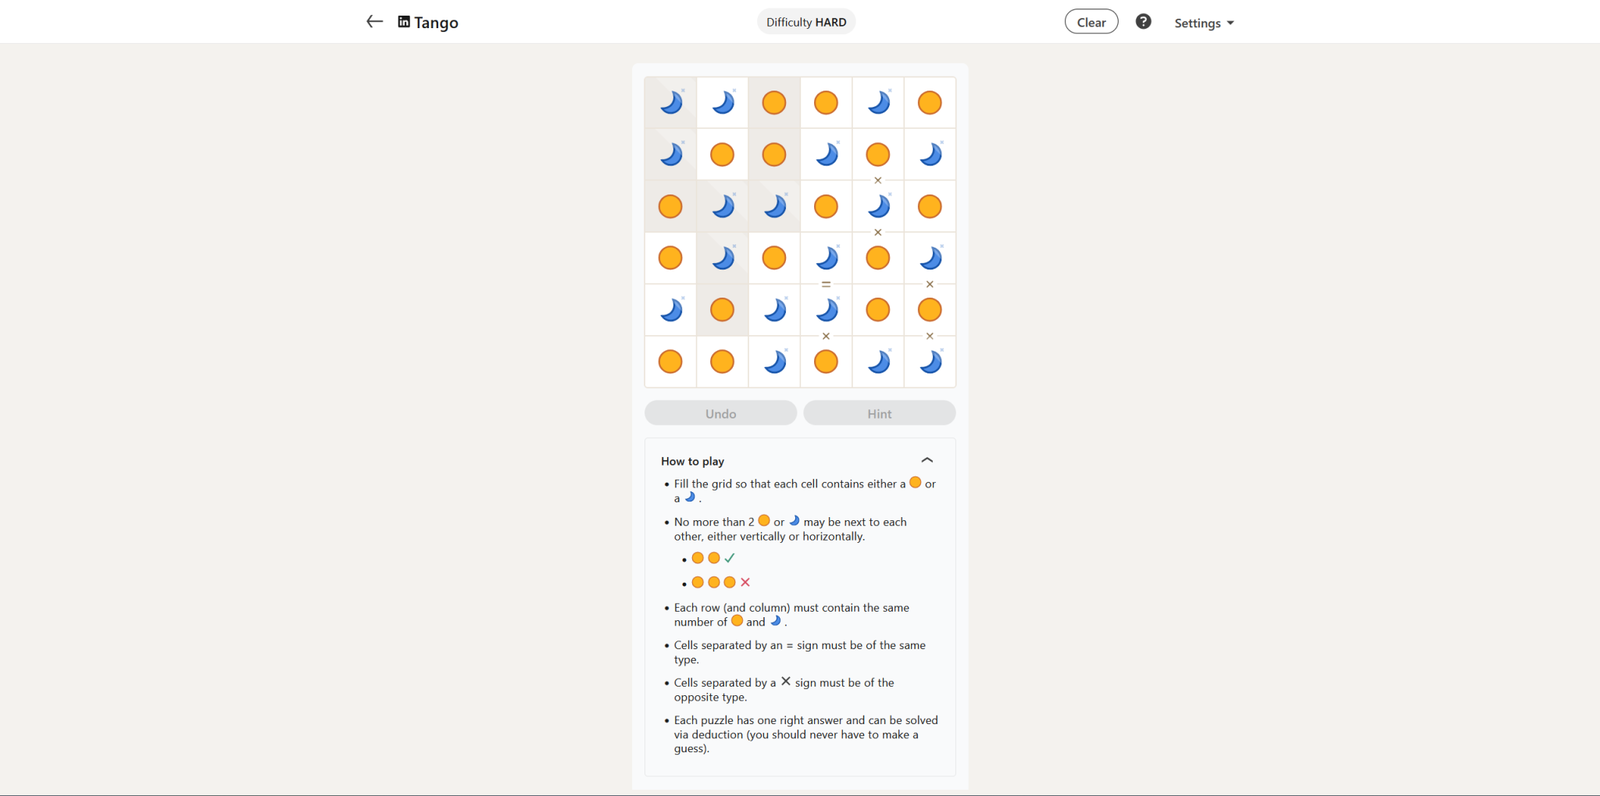The width and height of the screenshot is (1600, 796).
Task: Open the help question mark icon
Action: tap(1143, 22)
